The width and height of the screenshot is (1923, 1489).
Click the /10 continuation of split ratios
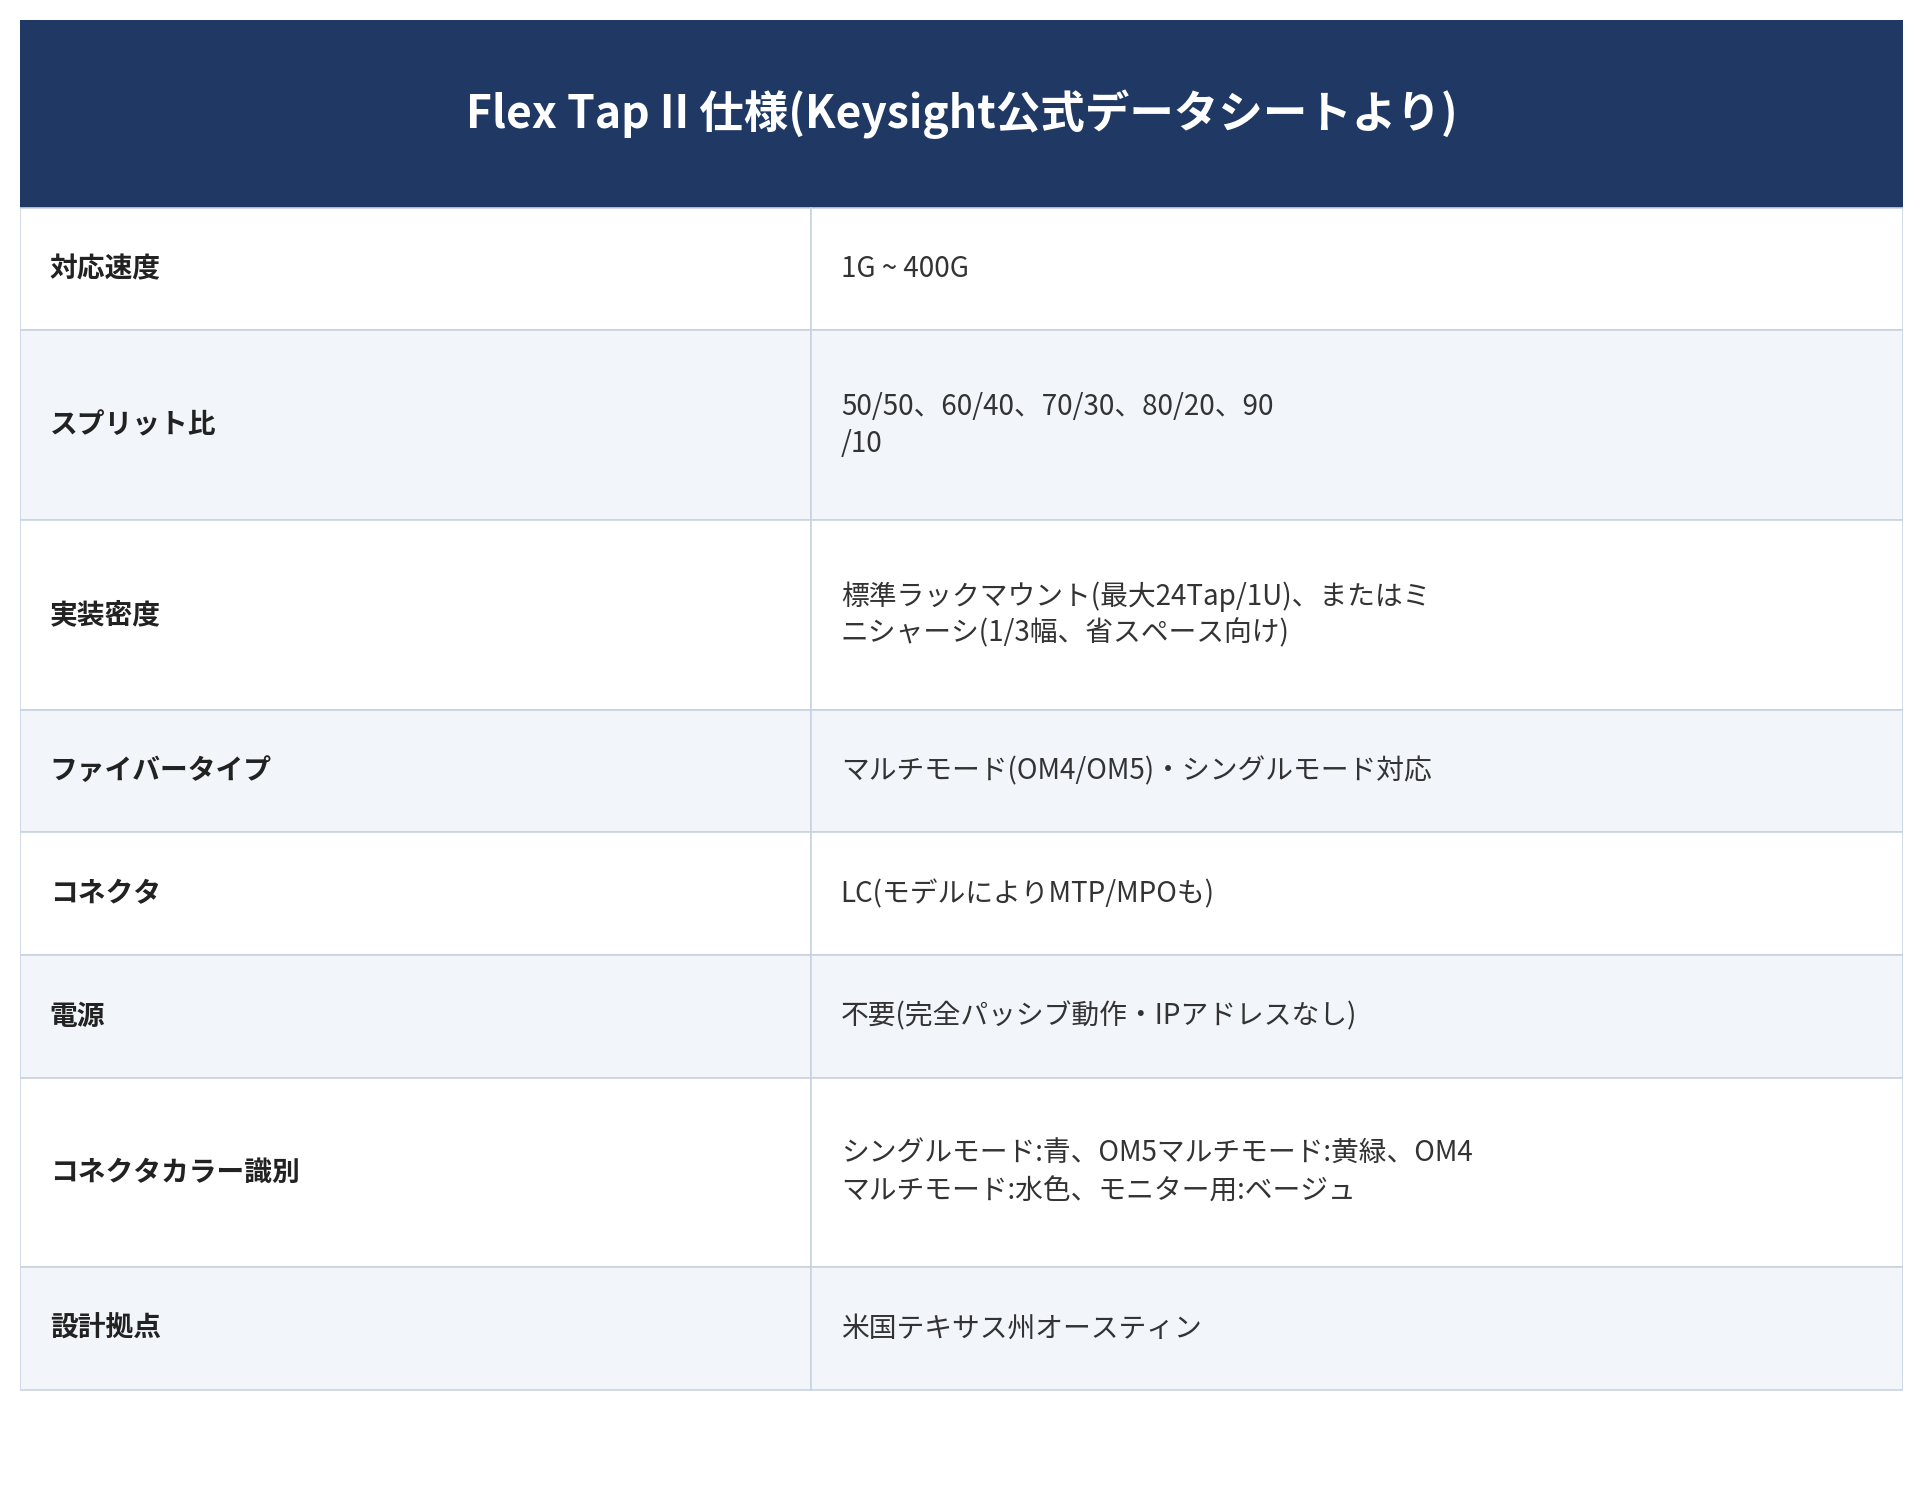[861, 442]
